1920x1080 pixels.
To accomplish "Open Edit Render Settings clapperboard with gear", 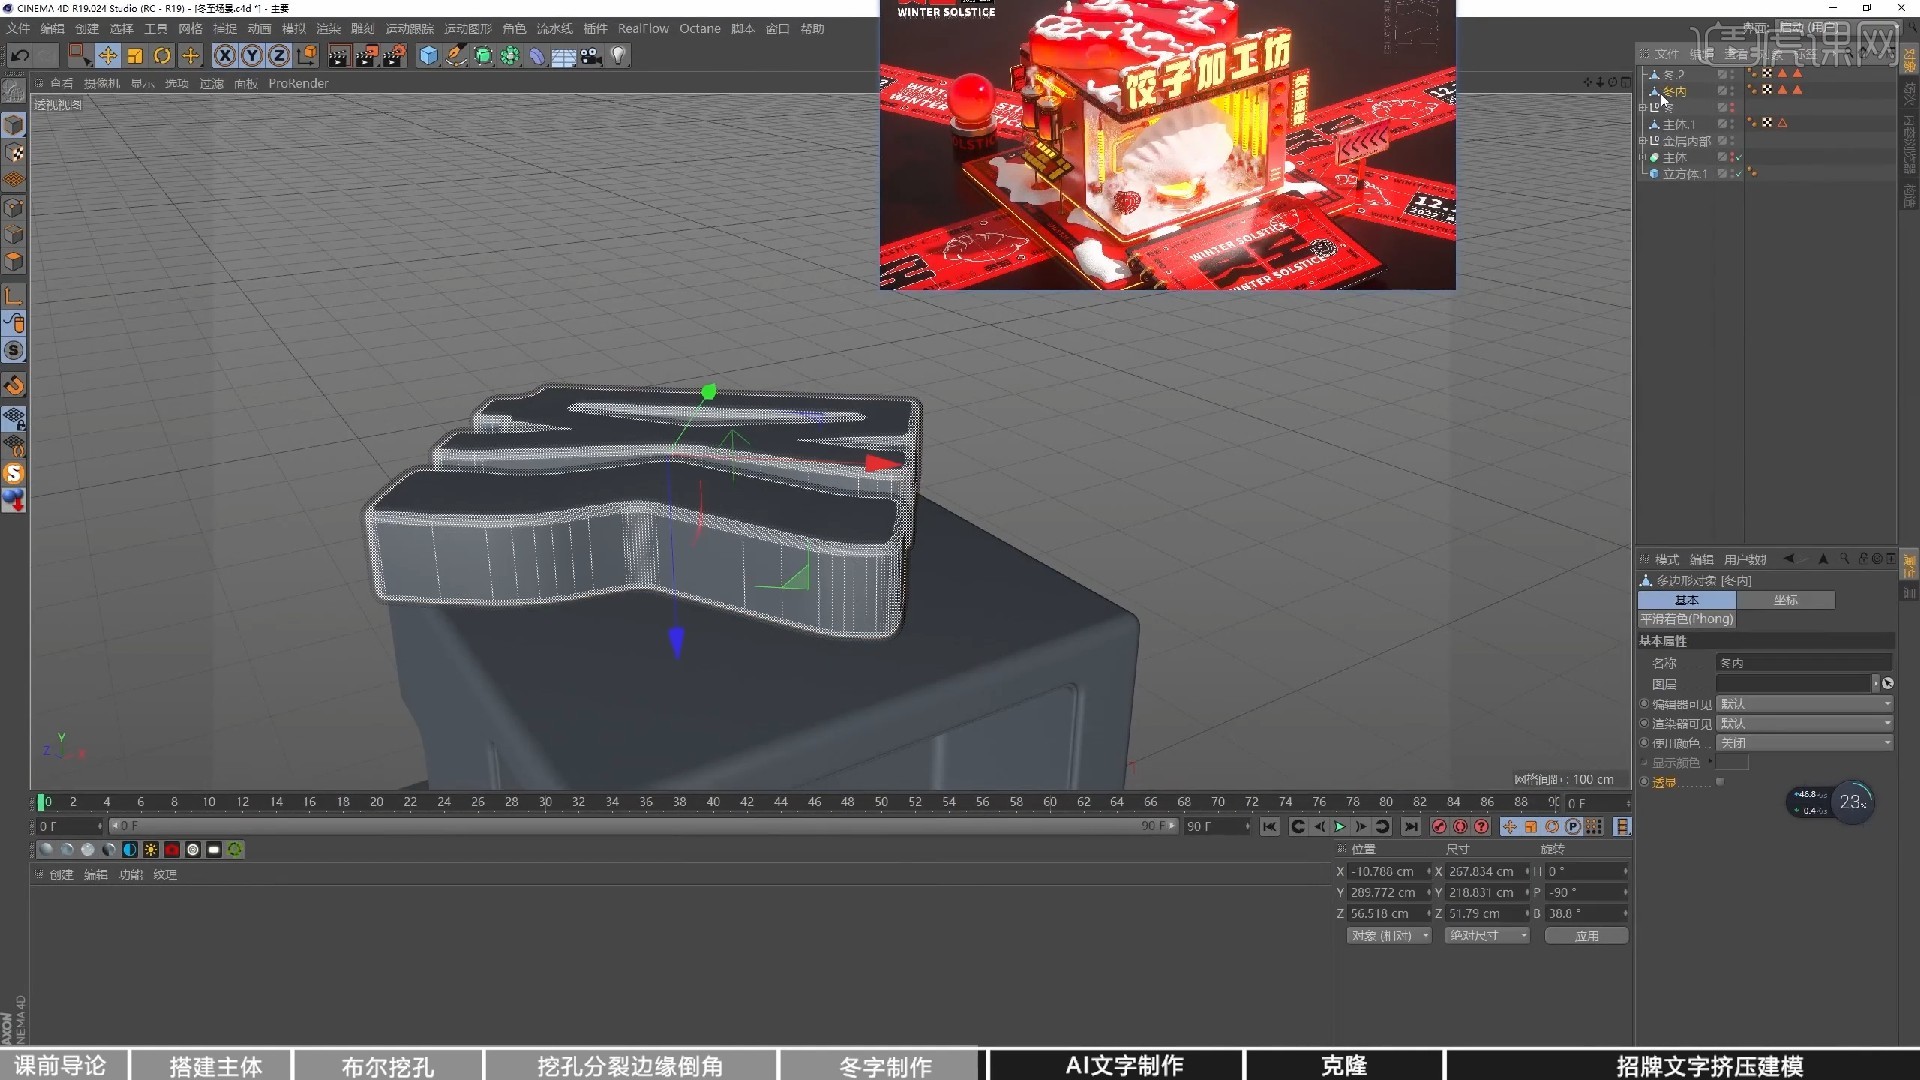I will click(x=394, y=56).
